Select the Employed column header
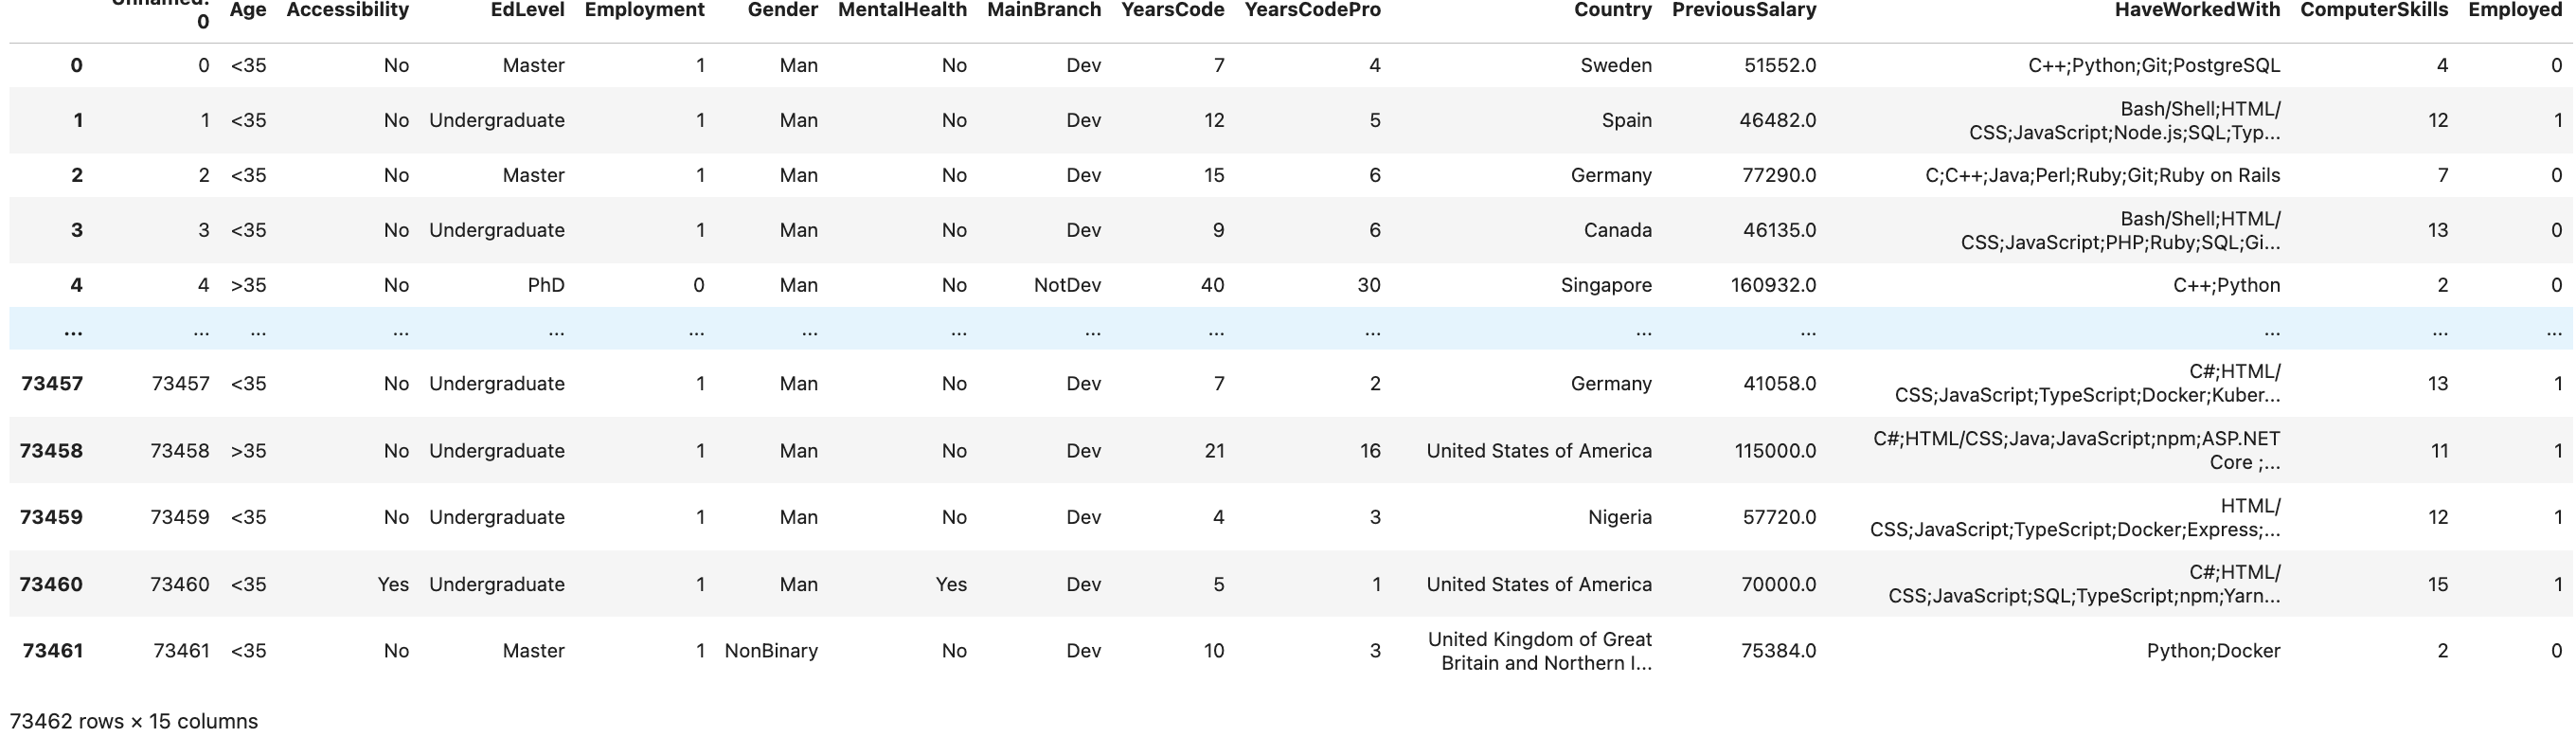The image size is (2576, 737). pos(2514,10)
